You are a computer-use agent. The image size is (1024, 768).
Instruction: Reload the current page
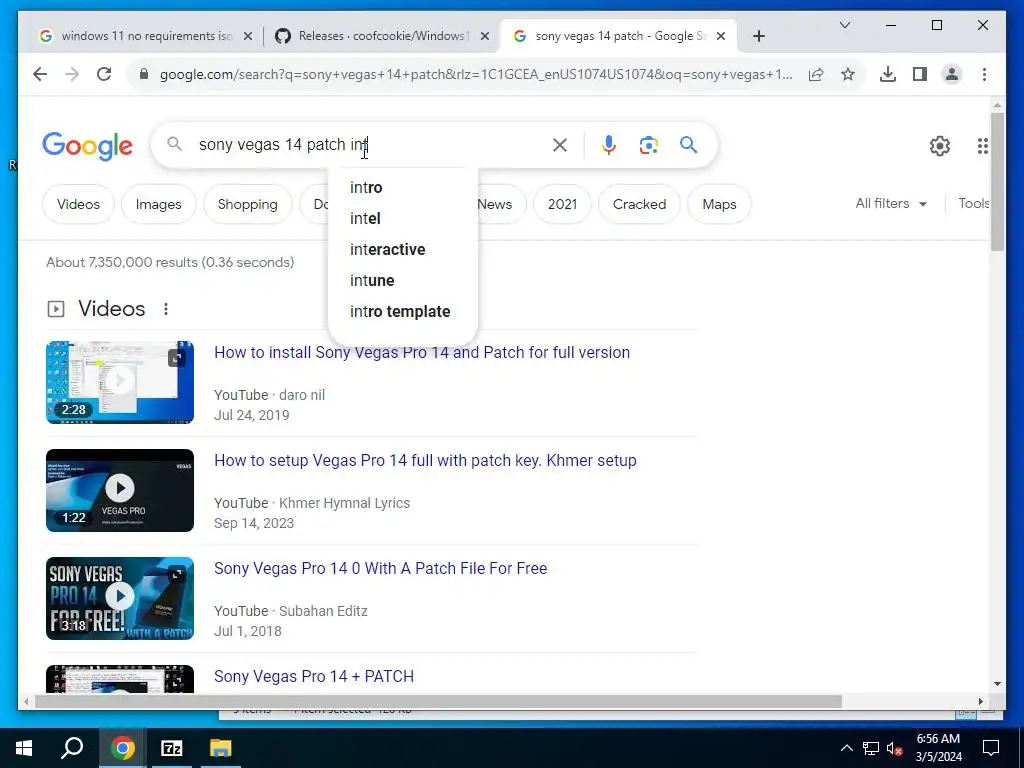pos(104,74)
